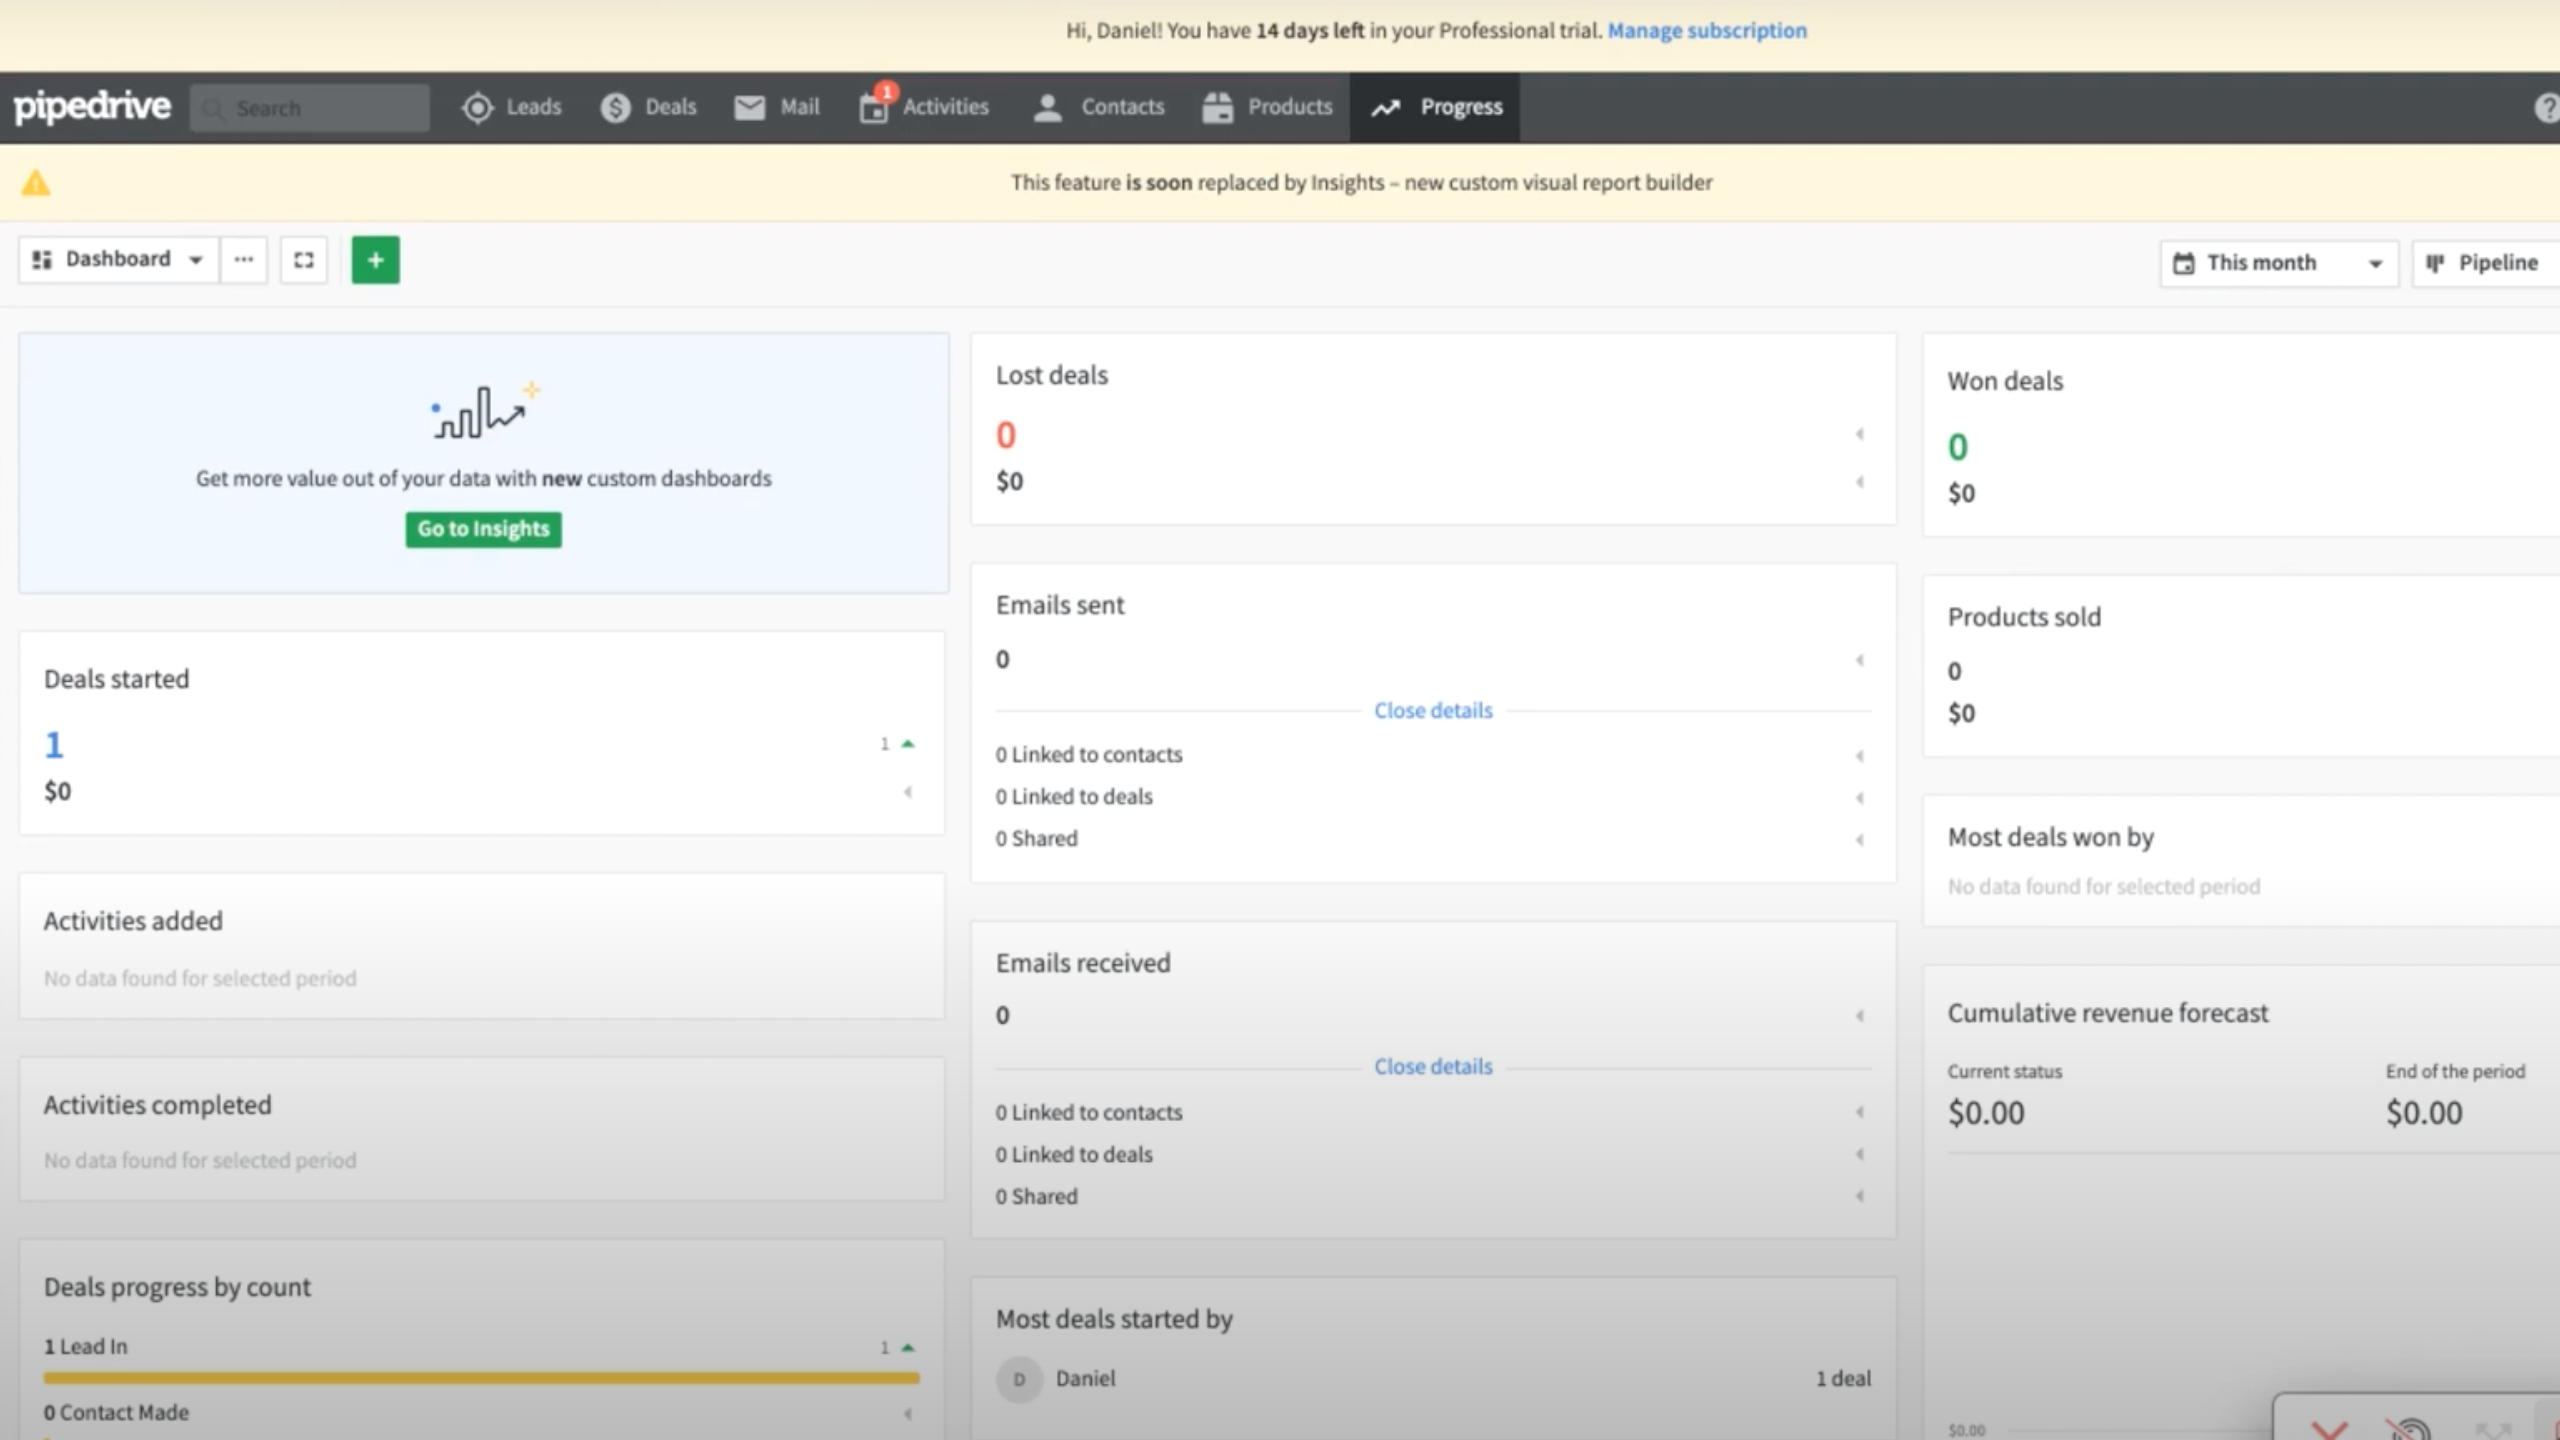The width and height of the screenshot is (2560, 1440).
Task: Open the Mail tab
Action: click(777, 107)
